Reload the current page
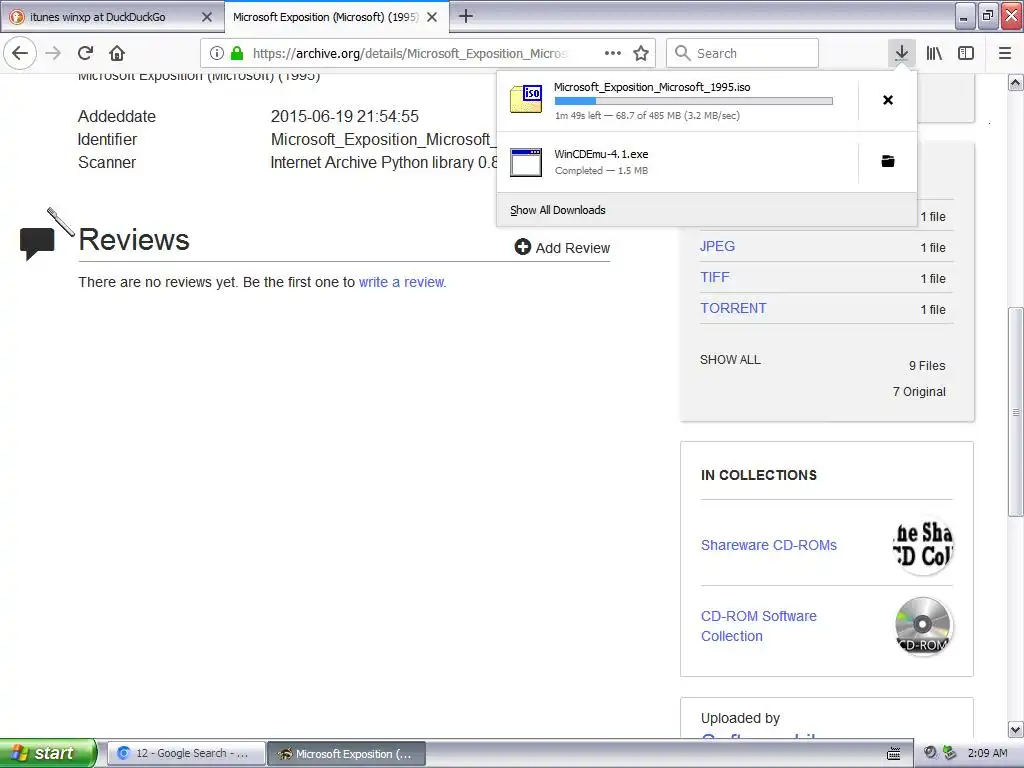 [x=85, y=53]
